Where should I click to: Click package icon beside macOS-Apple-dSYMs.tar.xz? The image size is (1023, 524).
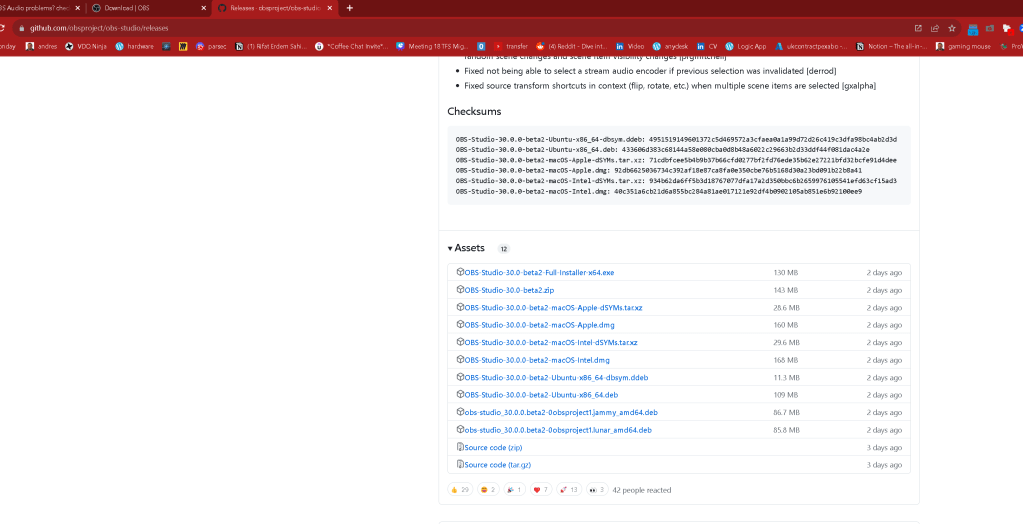coord(460,307)
